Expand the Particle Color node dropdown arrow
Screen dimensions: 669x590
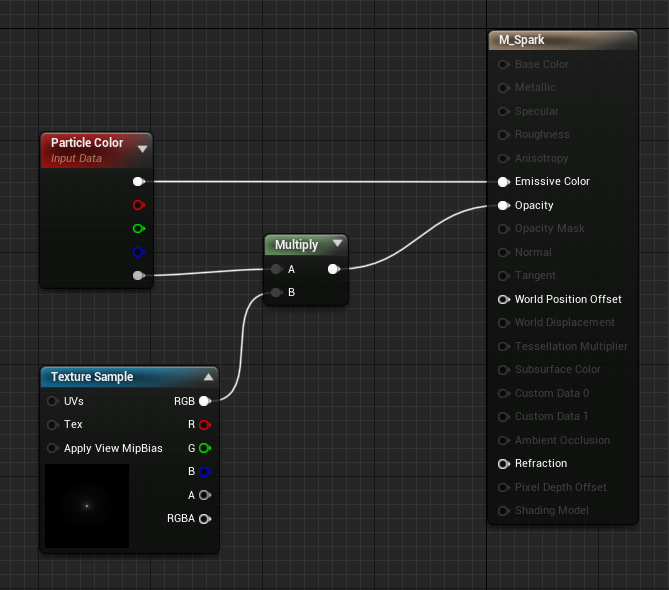point(143,149)
